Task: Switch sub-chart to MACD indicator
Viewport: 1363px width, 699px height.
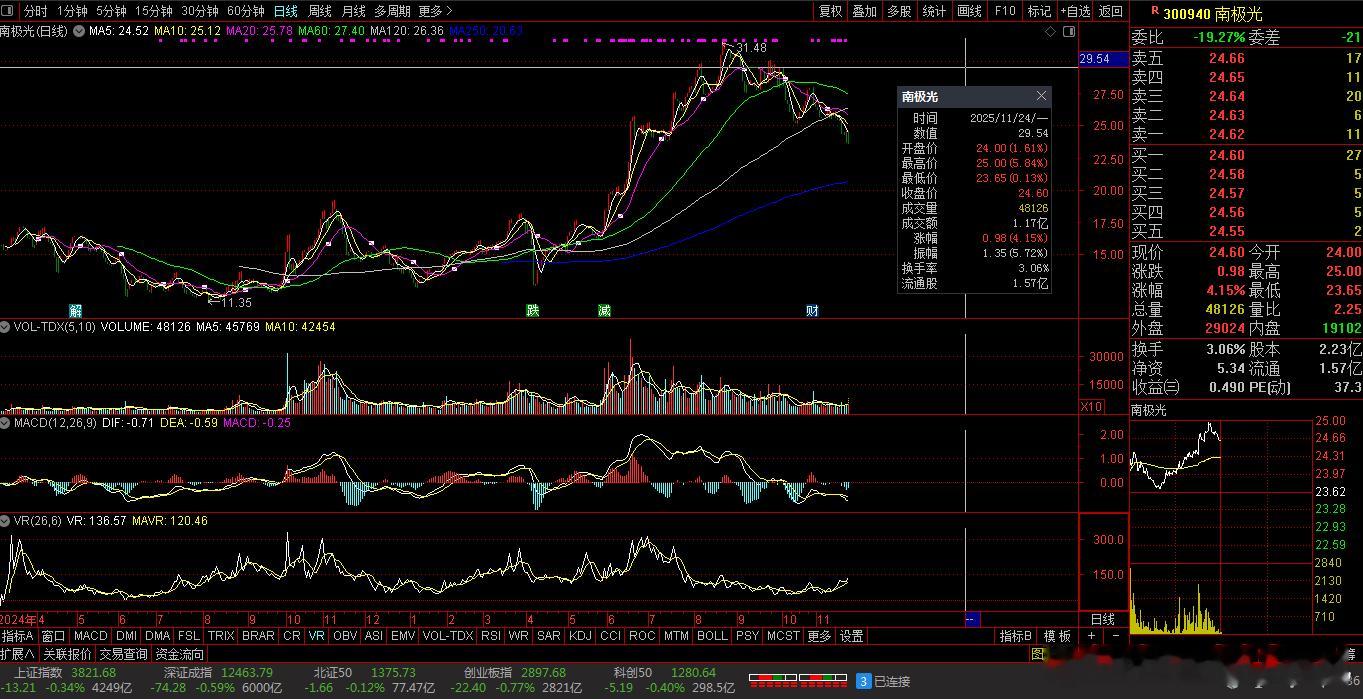Action: pos(90,636)
